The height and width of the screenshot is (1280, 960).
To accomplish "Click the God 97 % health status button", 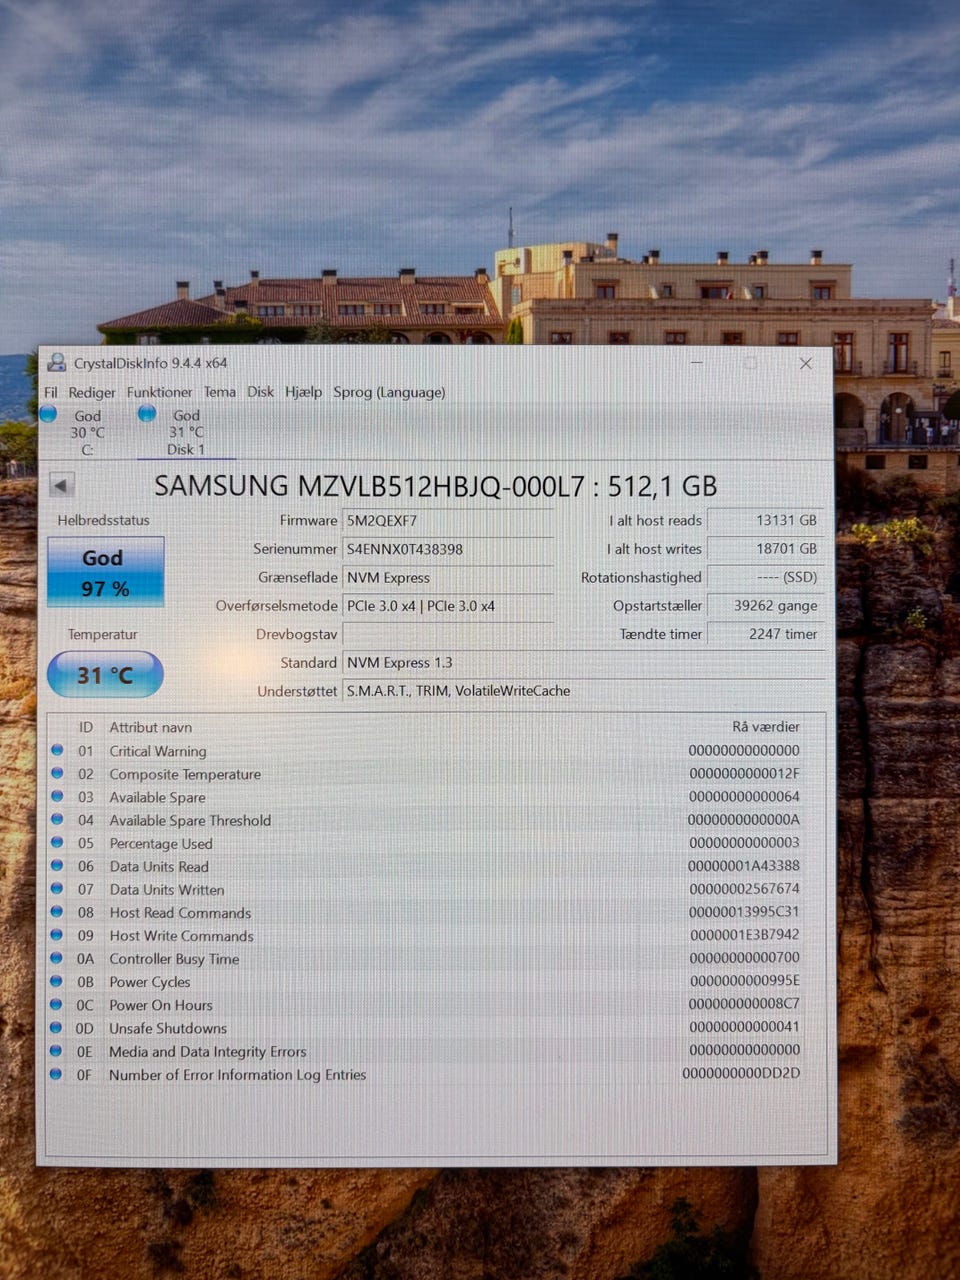I will pyautogui.click(x=105, y=572).
